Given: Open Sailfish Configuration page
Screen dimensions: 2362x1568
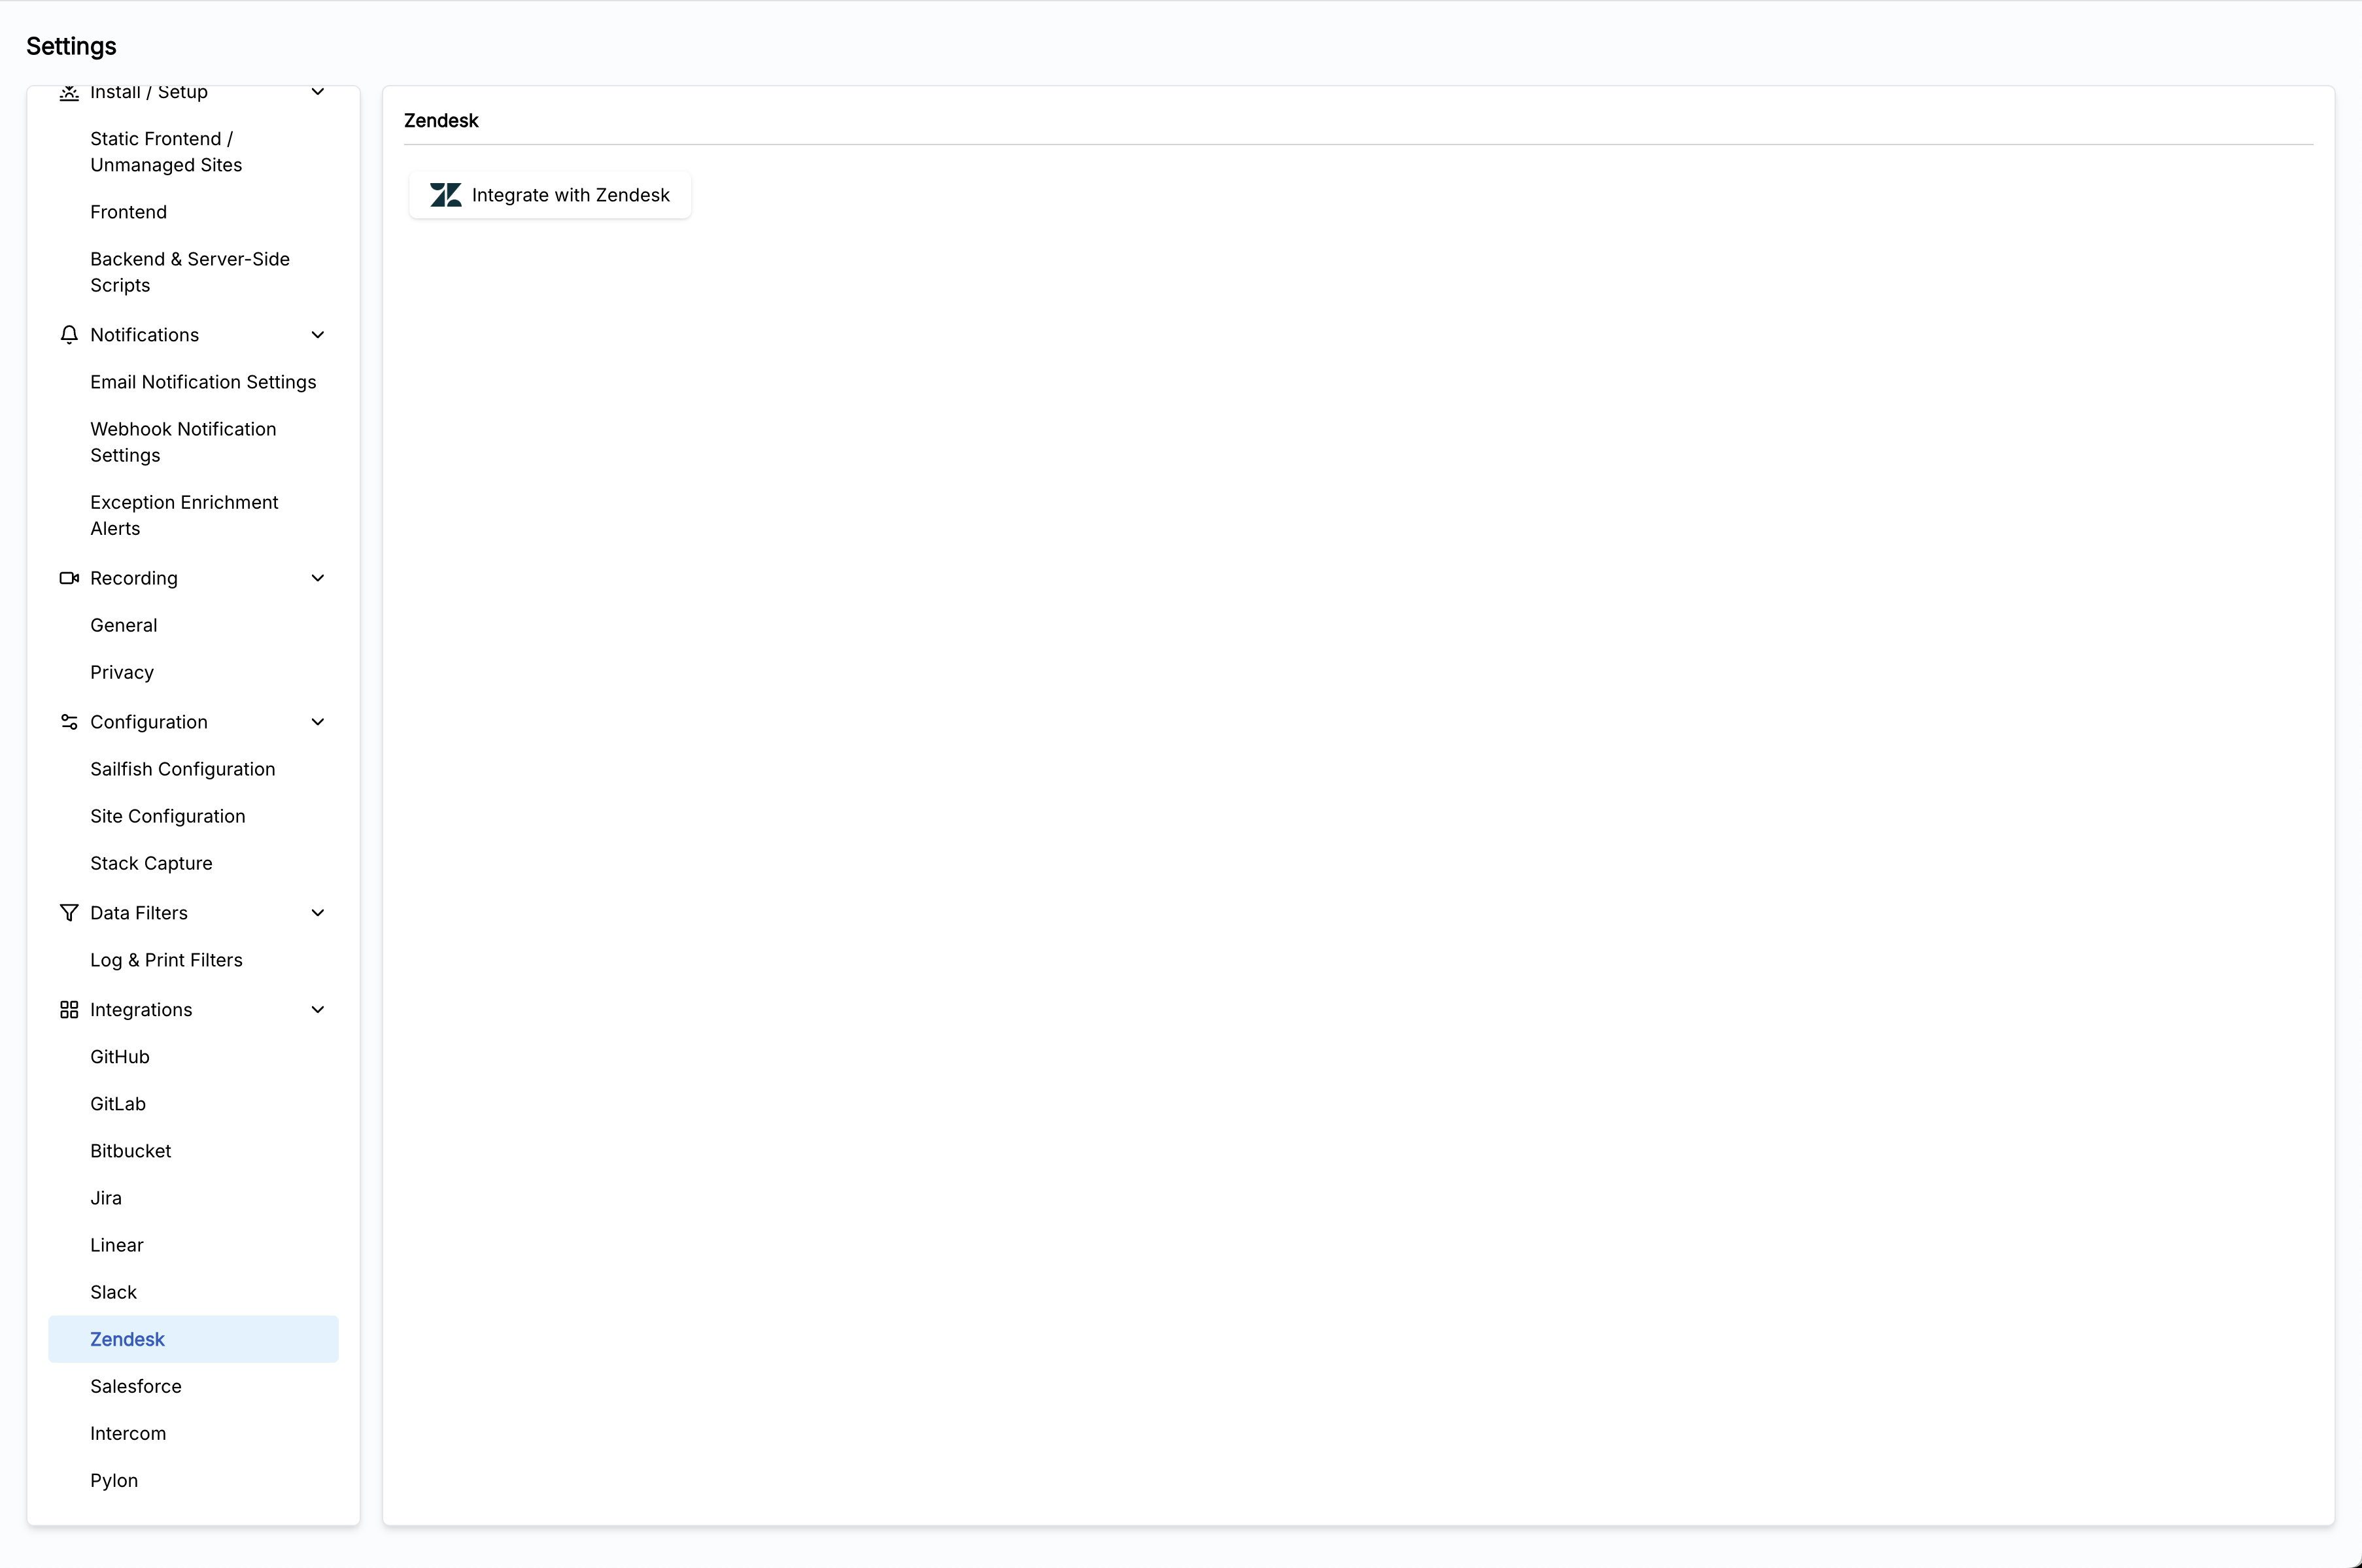Looking at the screenshot, I should (193, 769).
